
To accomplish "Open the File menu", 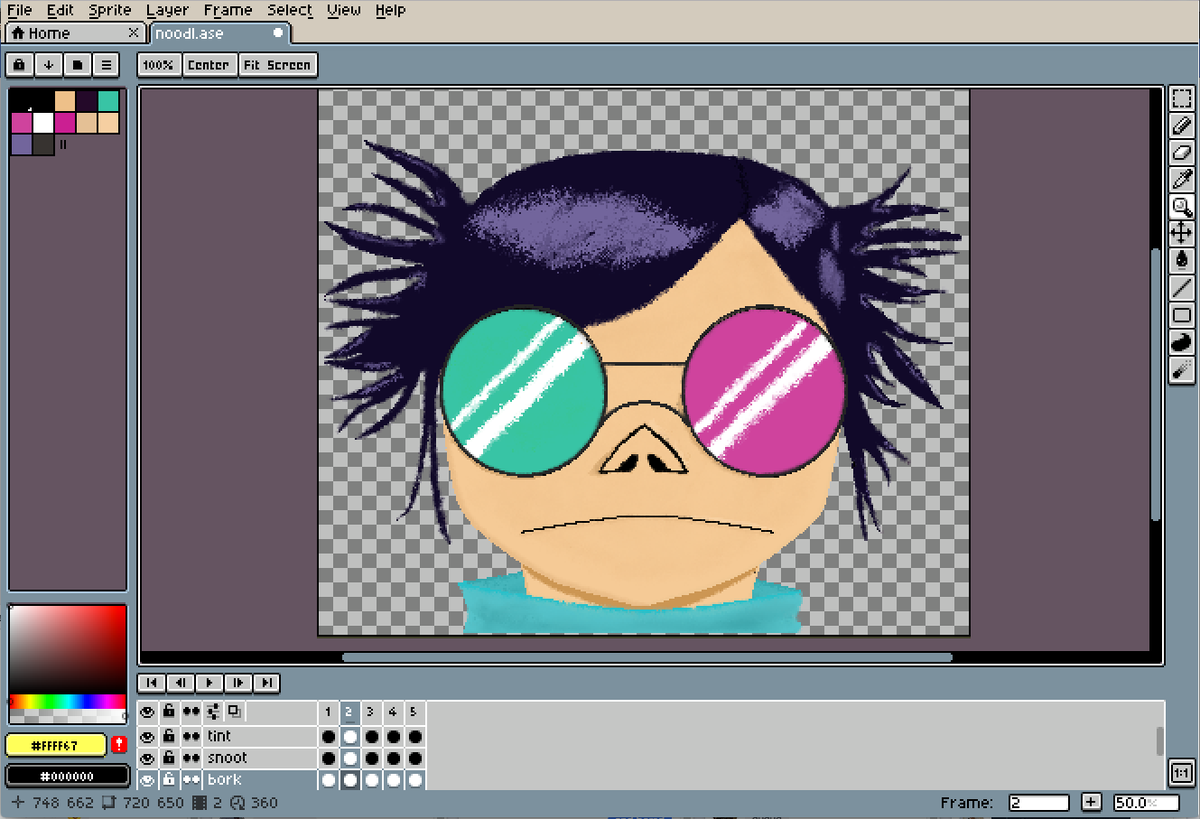I will pos(20,10).
